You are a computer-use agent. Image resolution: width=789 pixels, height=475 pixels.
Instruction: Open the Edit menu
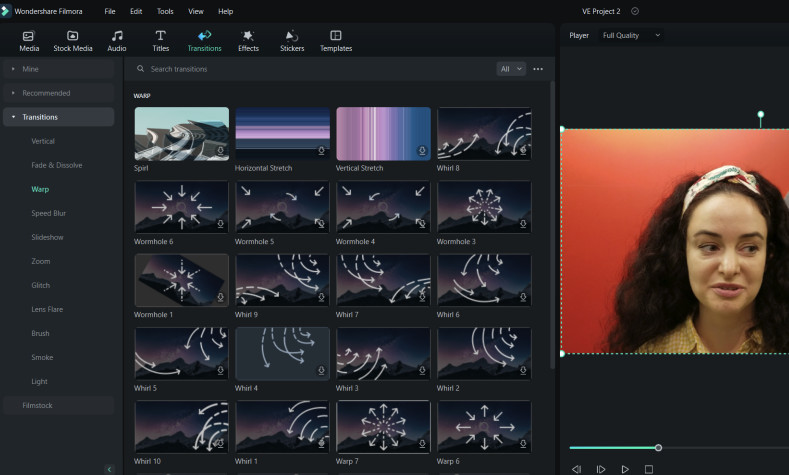click(136, 11)
